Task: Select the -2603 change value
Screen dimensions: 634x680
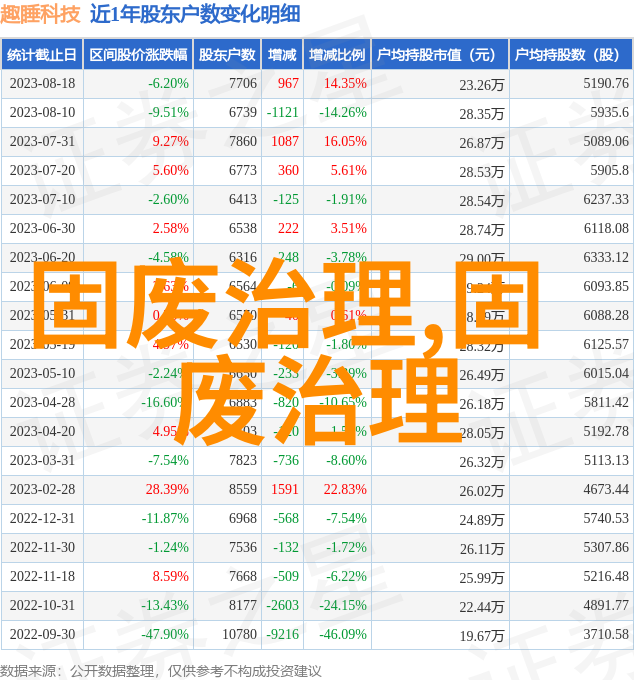Action: coord(282,606)
